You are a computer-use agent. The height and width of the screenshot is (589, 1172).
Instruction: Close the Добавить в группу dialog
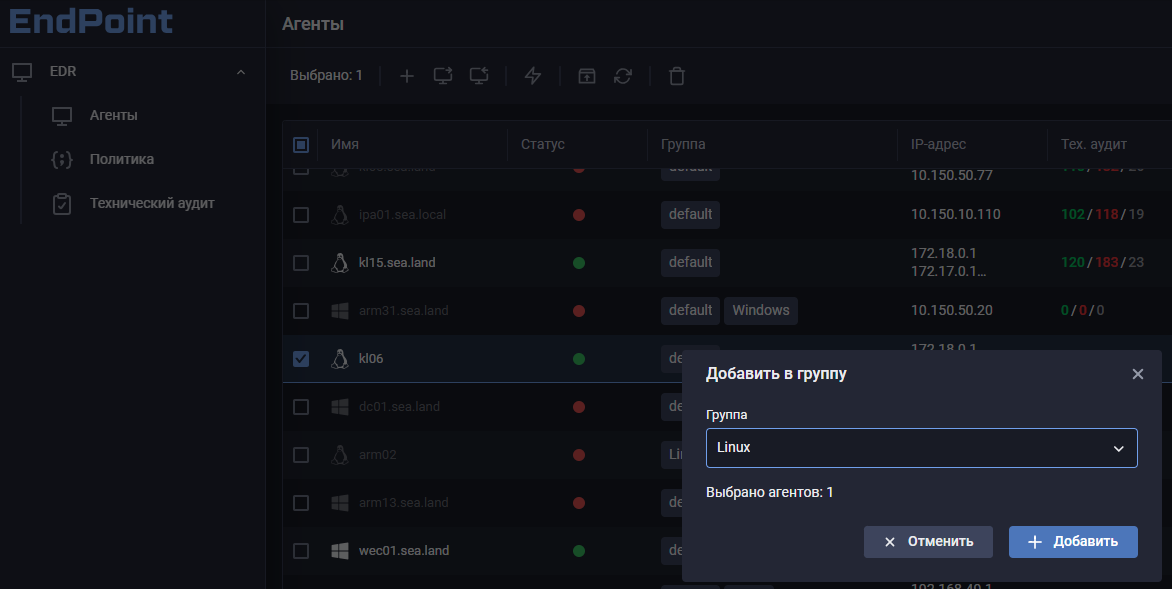click(x=1137, y=374)
